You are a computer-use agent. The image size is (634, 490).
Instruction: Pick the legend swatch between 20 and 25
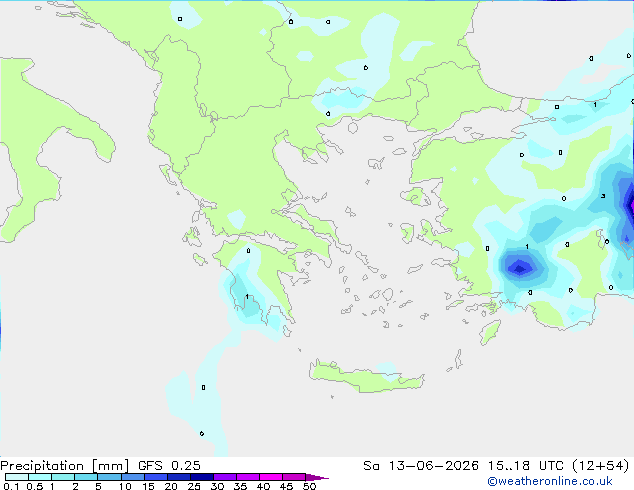(x=179, y=477)
